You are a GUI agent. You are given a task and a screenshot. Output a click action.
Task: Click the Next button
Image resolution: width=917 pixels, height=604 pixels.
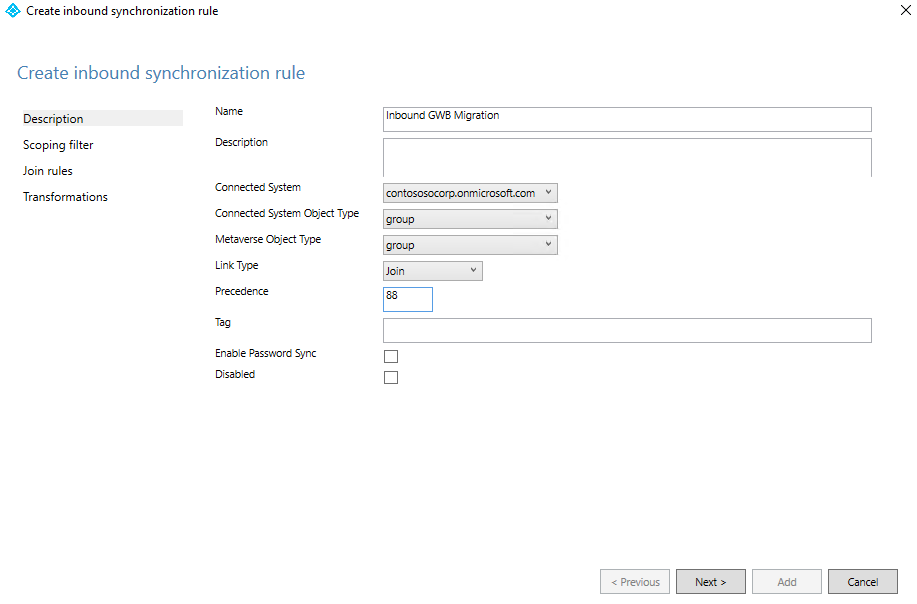click(710, 582)
